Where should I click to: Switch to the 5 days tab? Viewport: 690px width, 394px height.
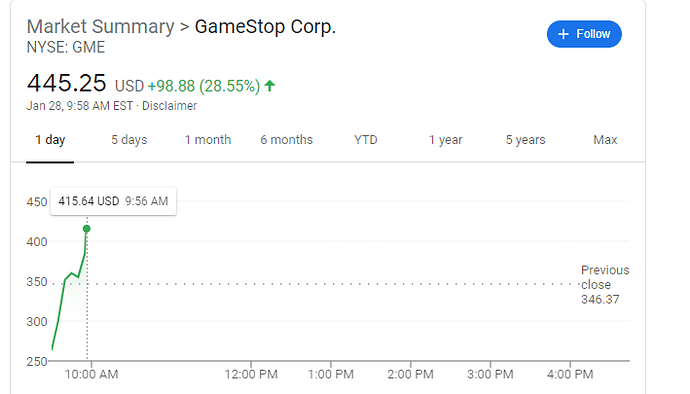(129, 140)
